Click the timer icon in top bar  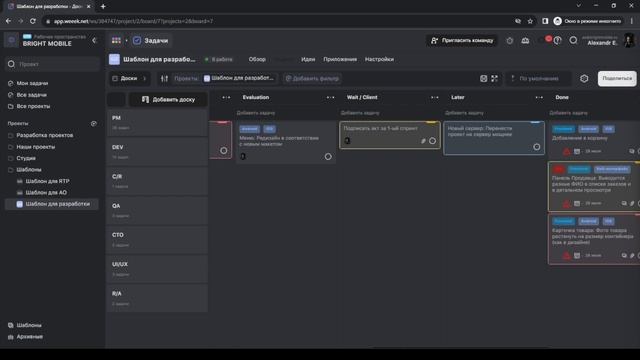(510, 40)
